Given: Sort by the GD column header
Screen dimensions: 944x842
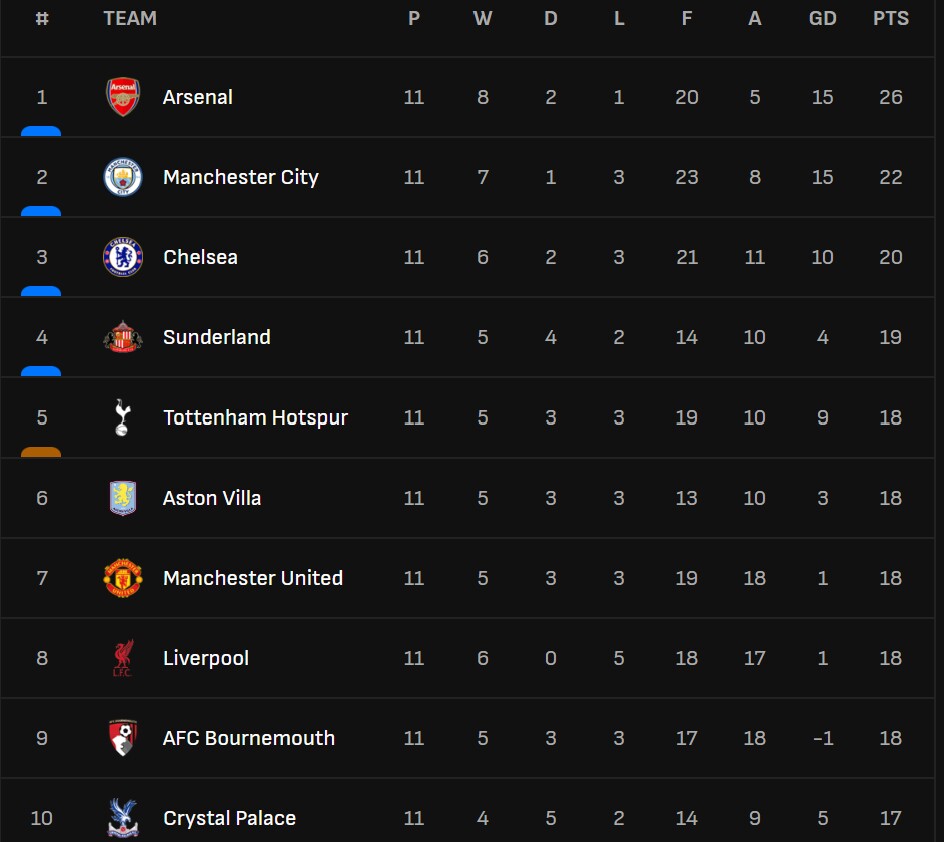Looking at the screenshot, I should [822, 18].
